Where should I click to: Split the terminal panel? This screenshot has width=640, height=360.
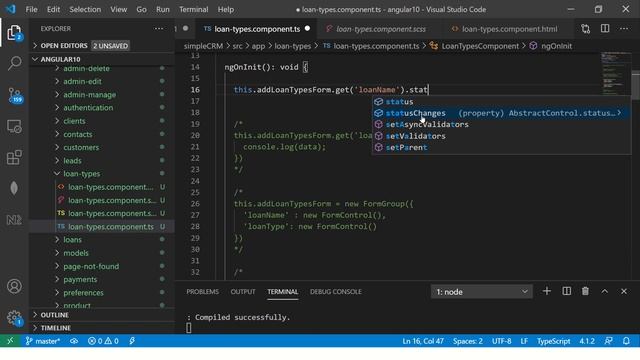click(x=567, y=291)
